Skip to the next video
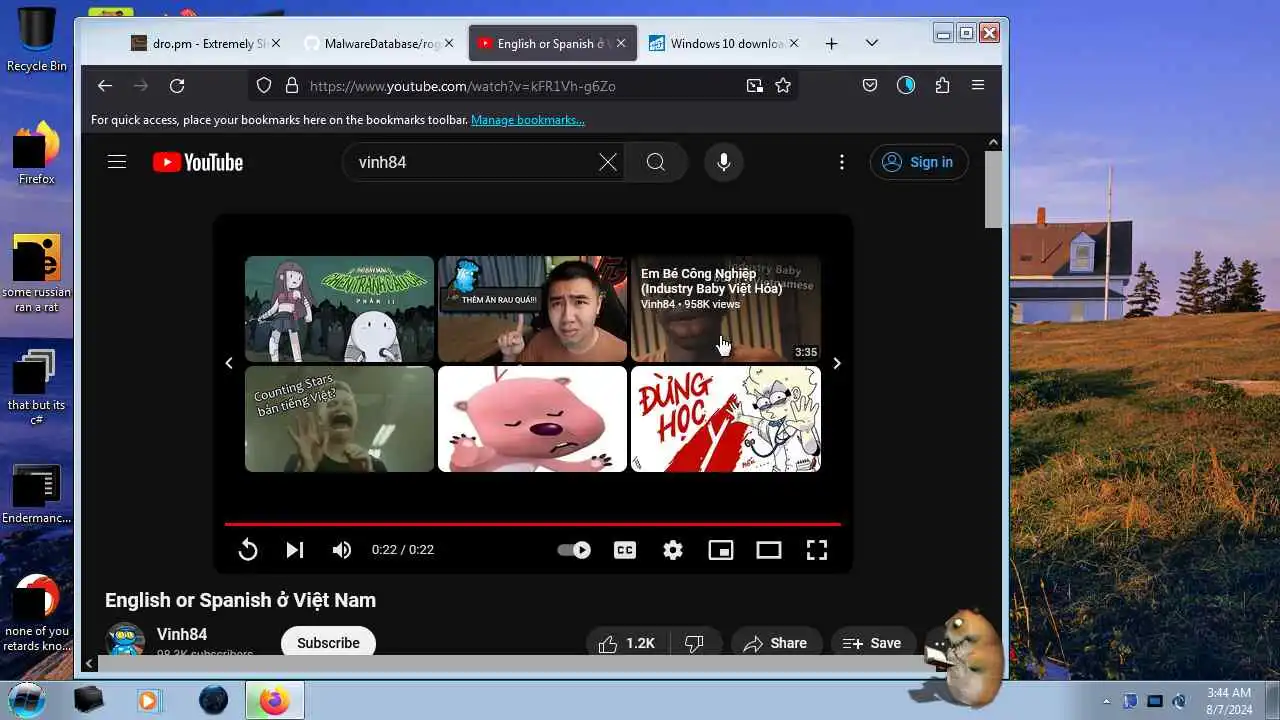The image size is (1280, 720). click(295, 550)
